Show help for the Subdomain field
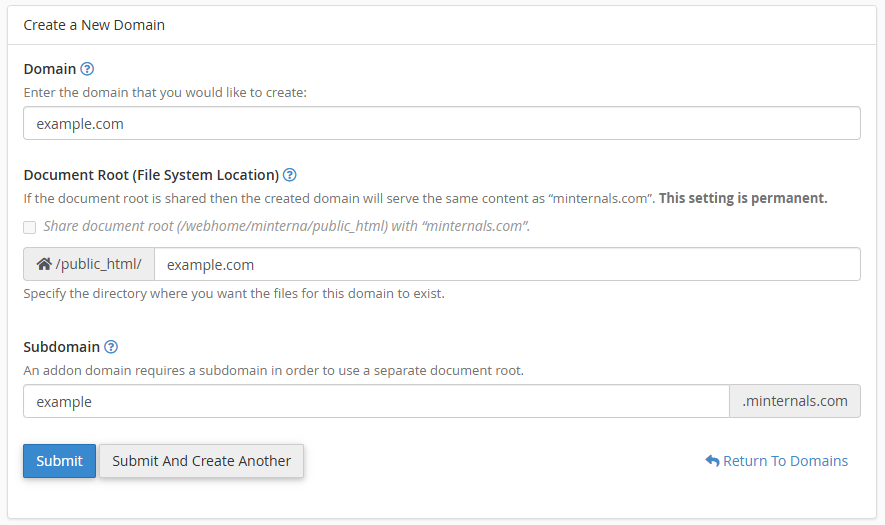Screen dimensions: 885x525 point(111,347)
